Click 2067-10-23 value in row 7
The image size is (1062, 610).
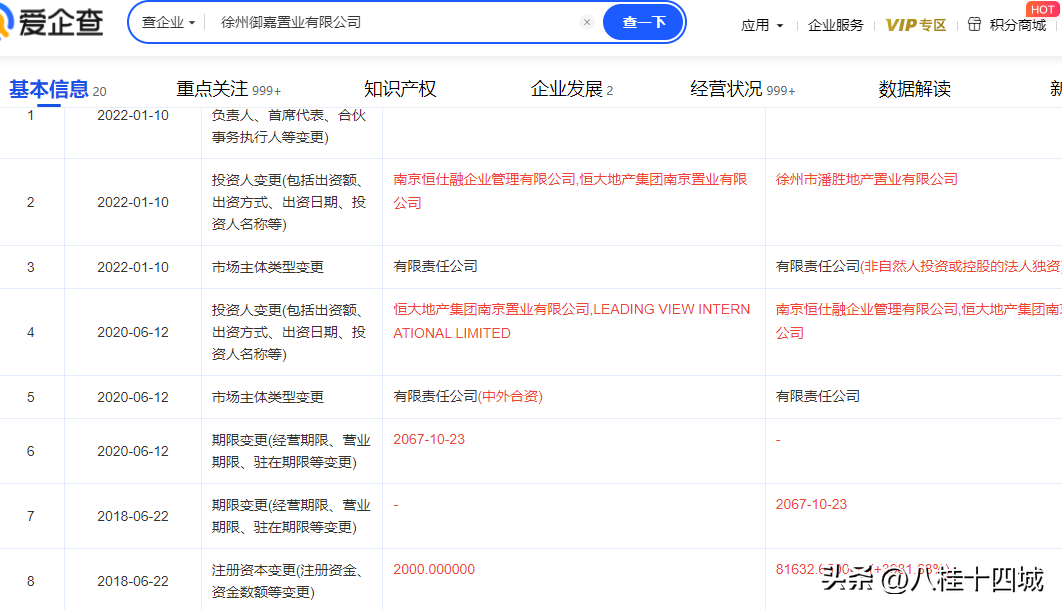coord(811,504)
